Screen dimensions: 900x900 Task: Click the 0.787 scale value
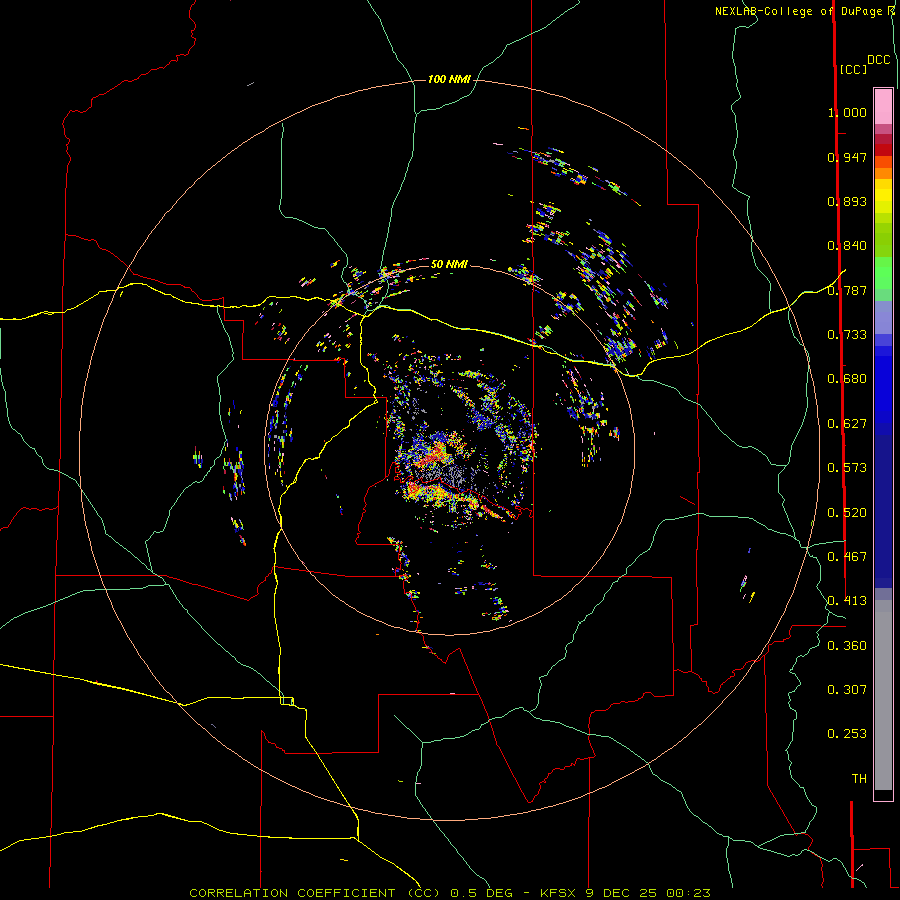pyautogui.click(x=847, y=290)
